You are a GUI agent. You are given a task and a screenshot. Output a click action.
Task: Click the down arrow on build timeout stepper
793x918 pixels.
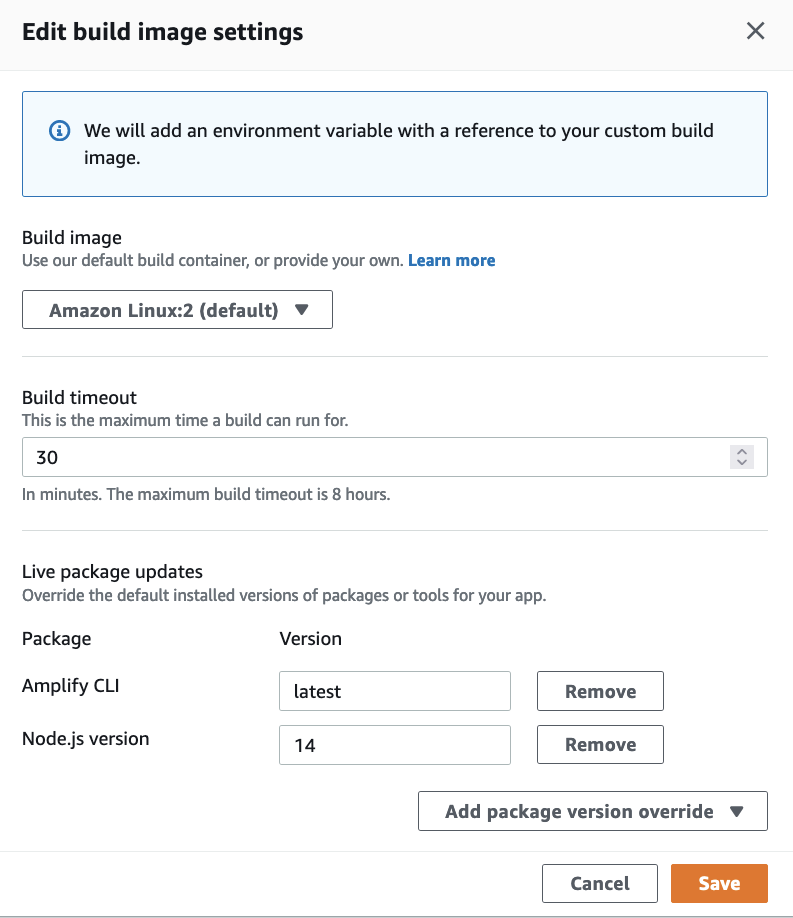(x=742, y=462)
